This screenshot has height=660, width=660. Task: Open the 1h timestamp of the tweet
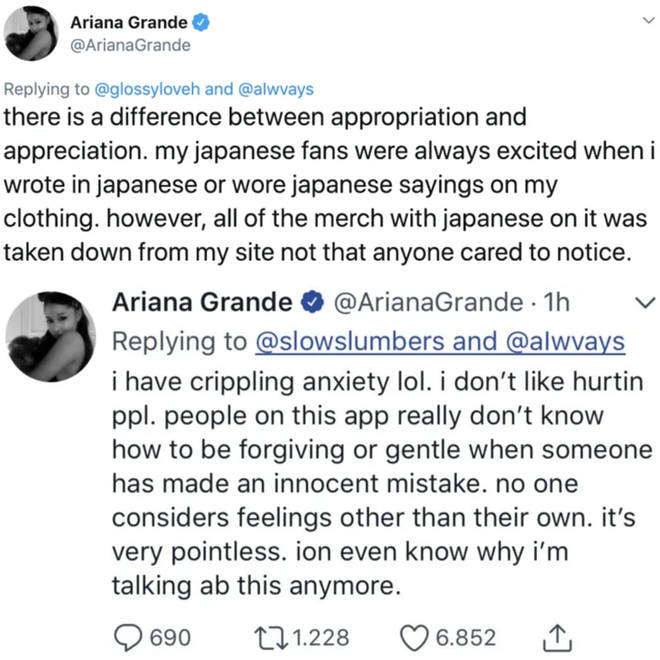556,302
